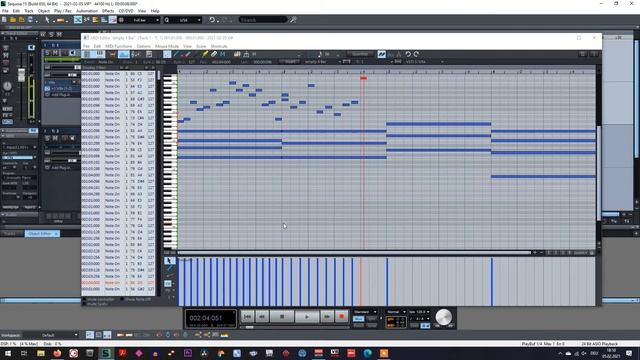This screenshot has width=640, height=360.
Task: Solo track 2 with S button
Action: pyautogui.click(x=47, y=138)
